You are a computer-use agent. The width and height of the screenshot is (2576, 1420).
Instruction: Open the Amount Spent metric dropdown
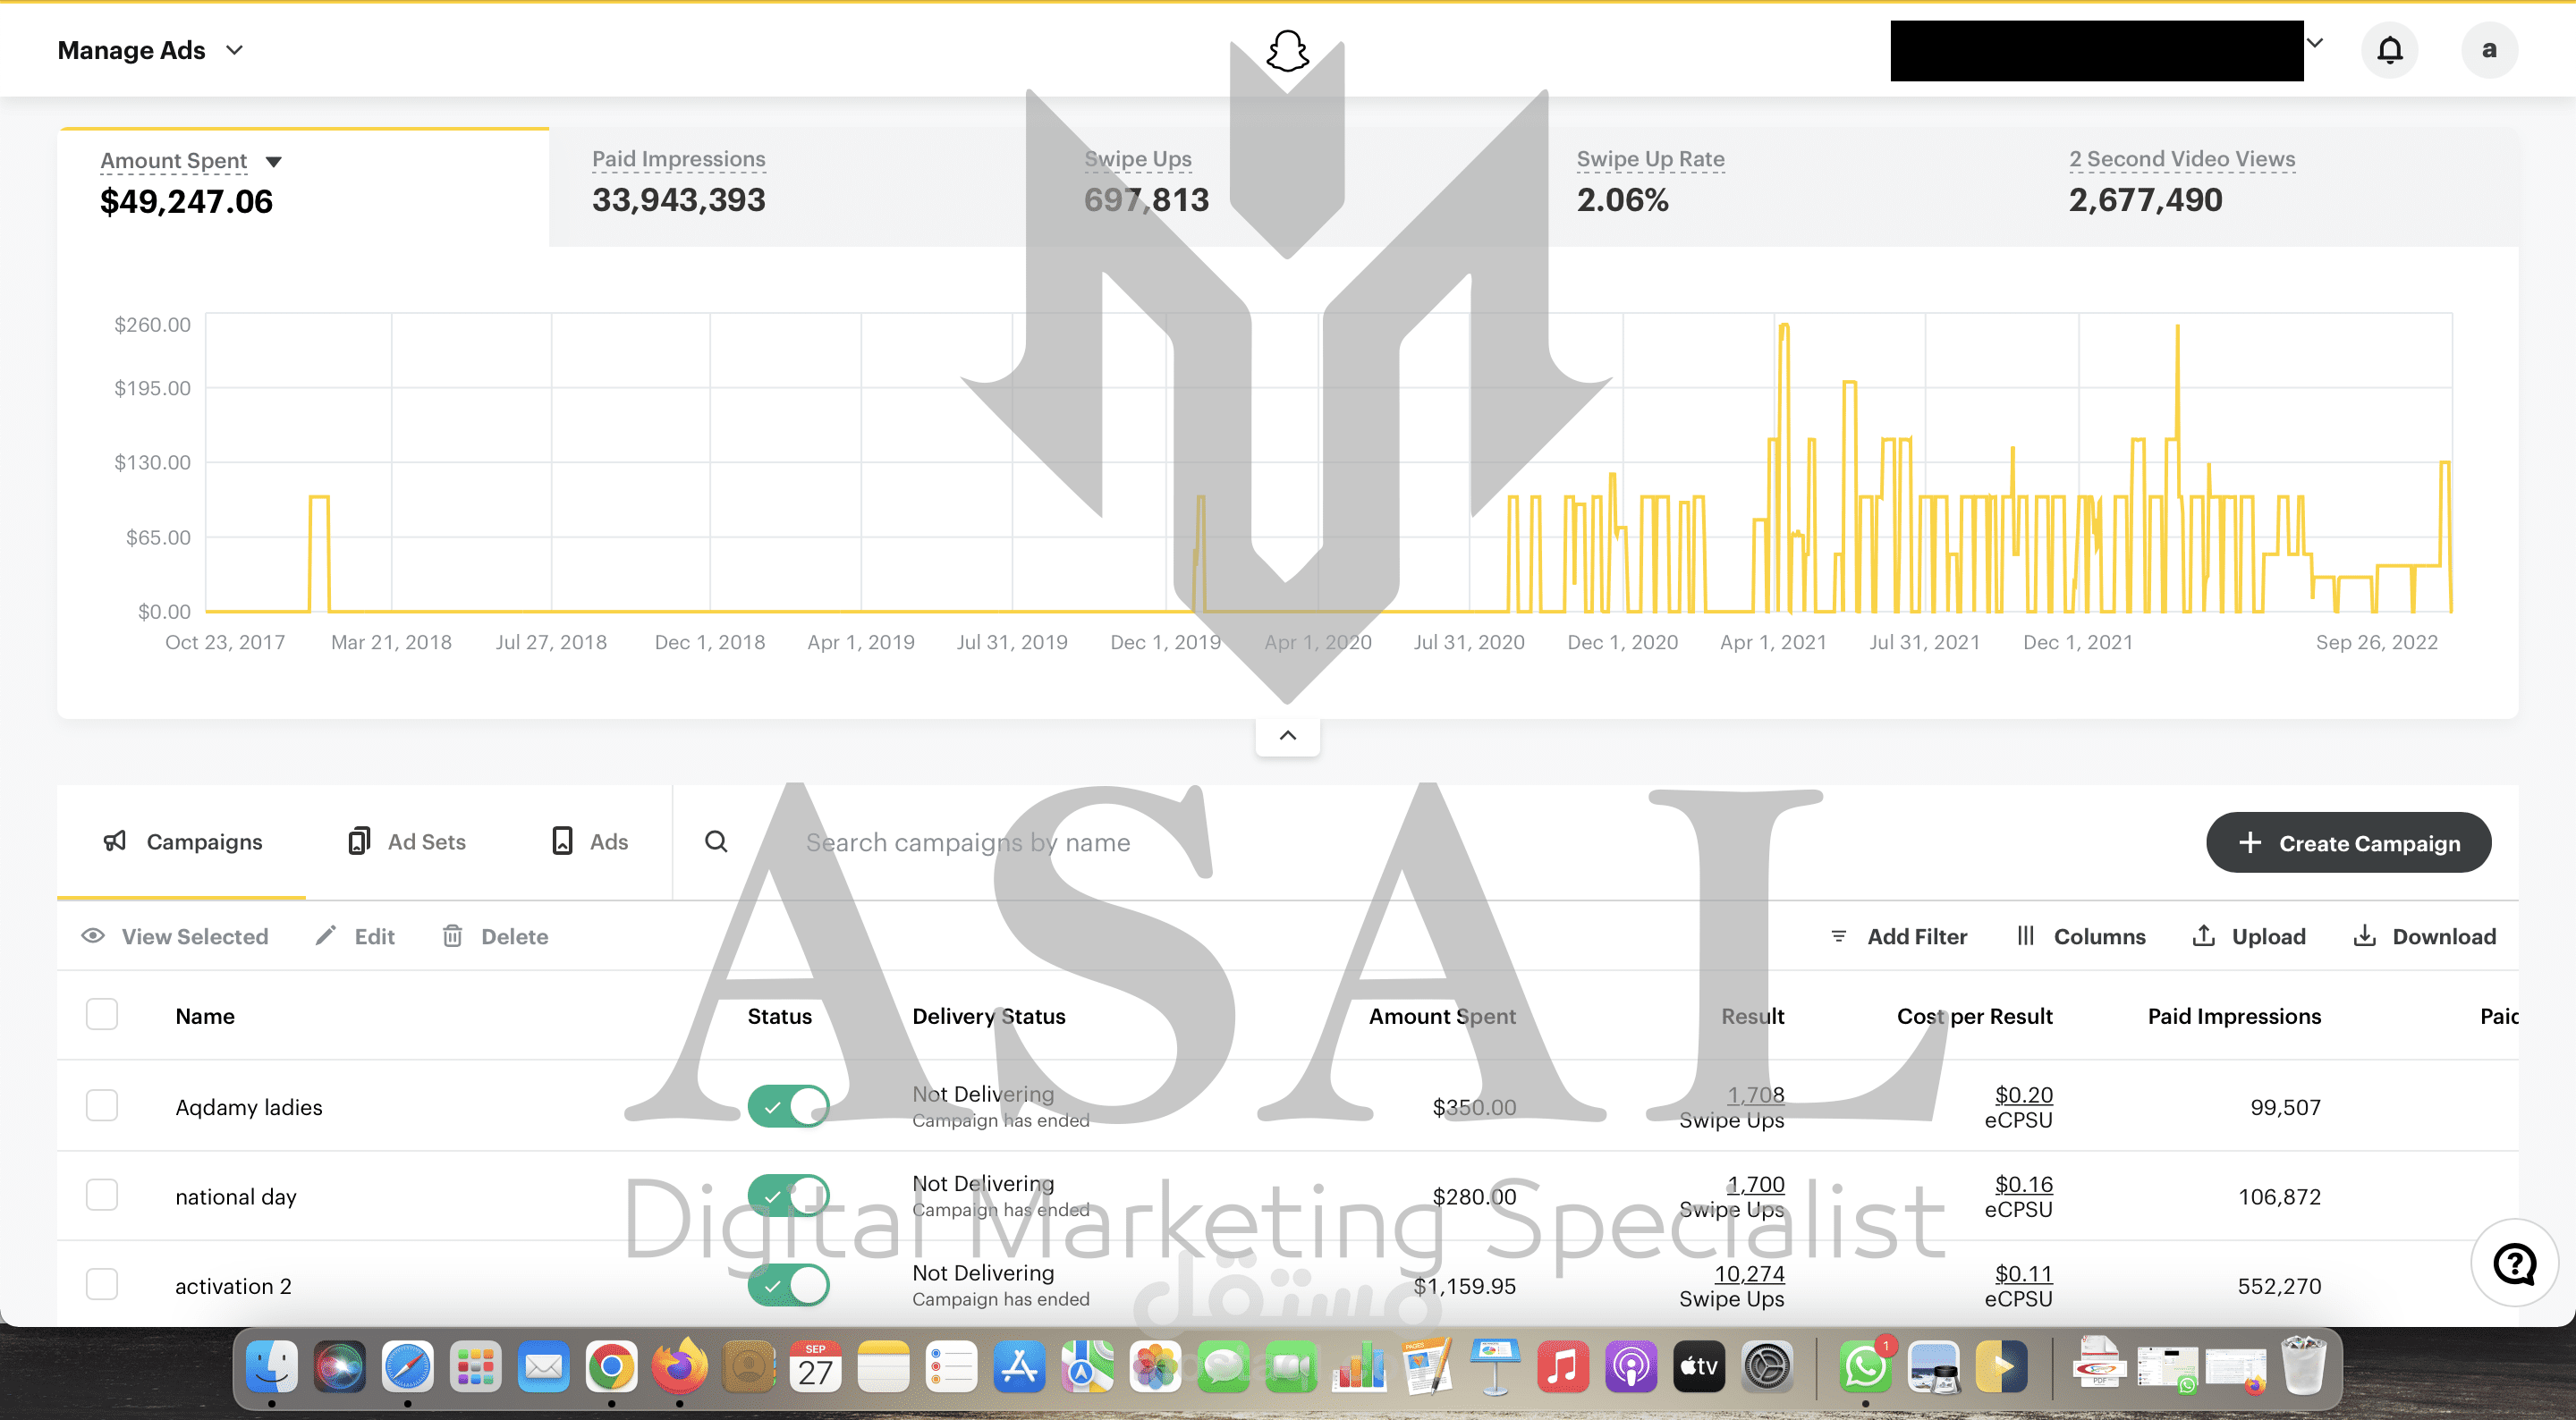[x=273, y=162]
